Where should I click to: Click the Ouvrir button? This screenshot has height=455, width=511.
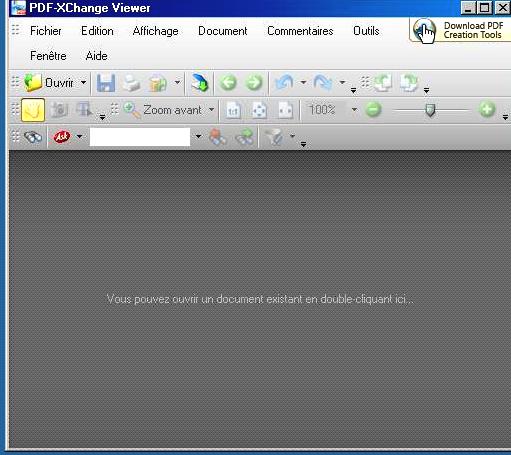point(49,83)
